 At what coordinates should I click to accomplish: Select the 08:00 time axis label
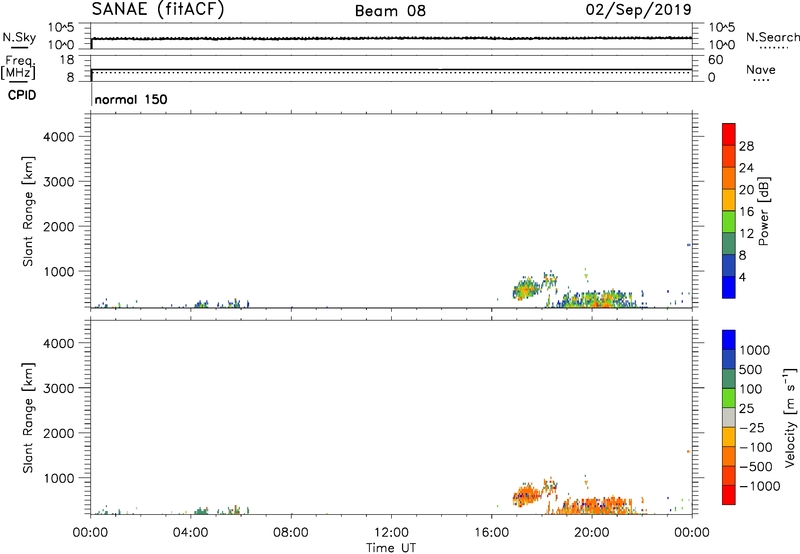pos(291,533)
